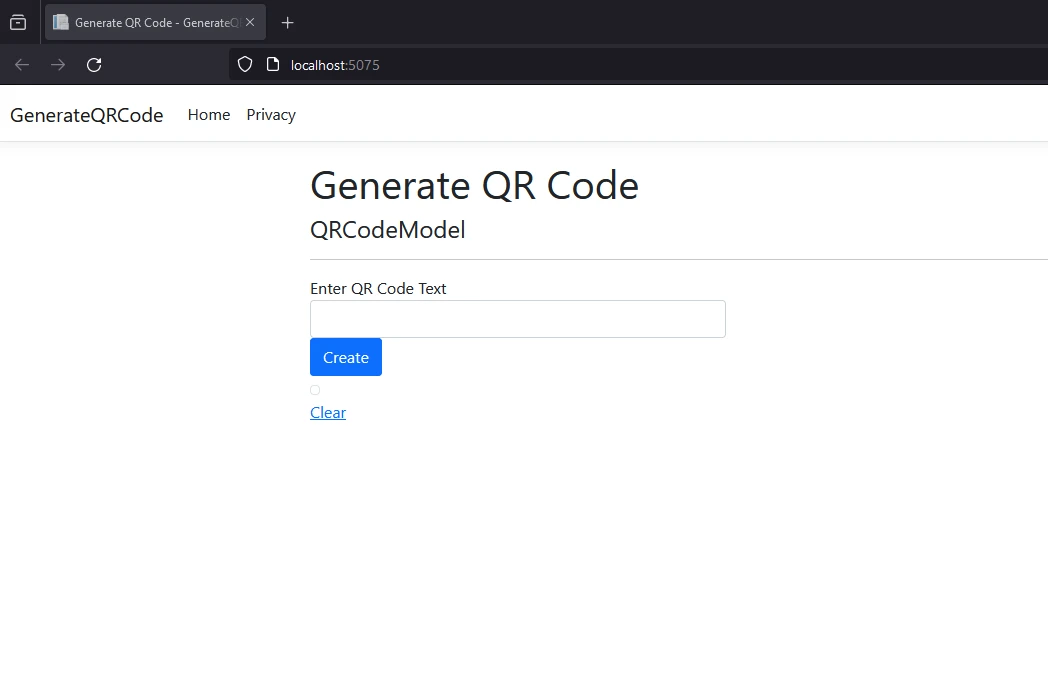Click the Firefox View icon in tab bar
This screenshot has height=697, width=1048.
pos(18,22)
